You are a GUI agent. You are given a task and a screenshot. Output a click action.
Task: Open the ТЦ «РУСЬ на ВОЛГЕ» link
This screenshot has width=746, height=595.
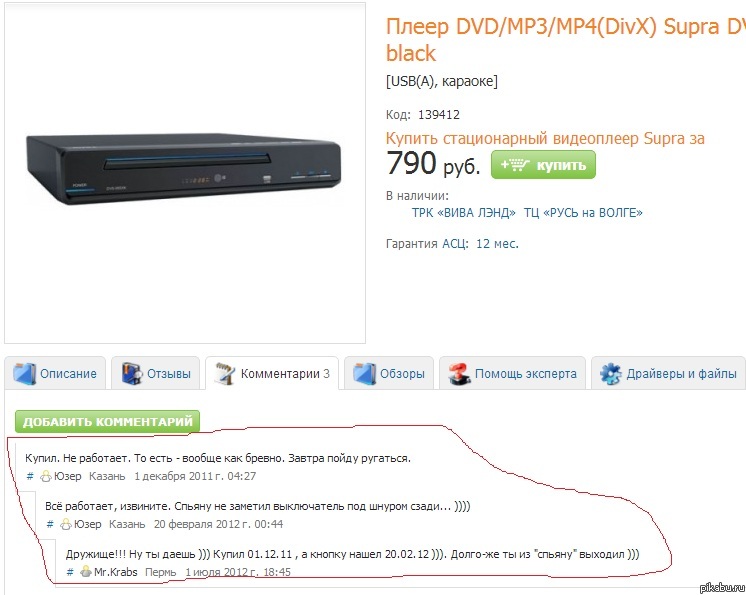[583, 213]
